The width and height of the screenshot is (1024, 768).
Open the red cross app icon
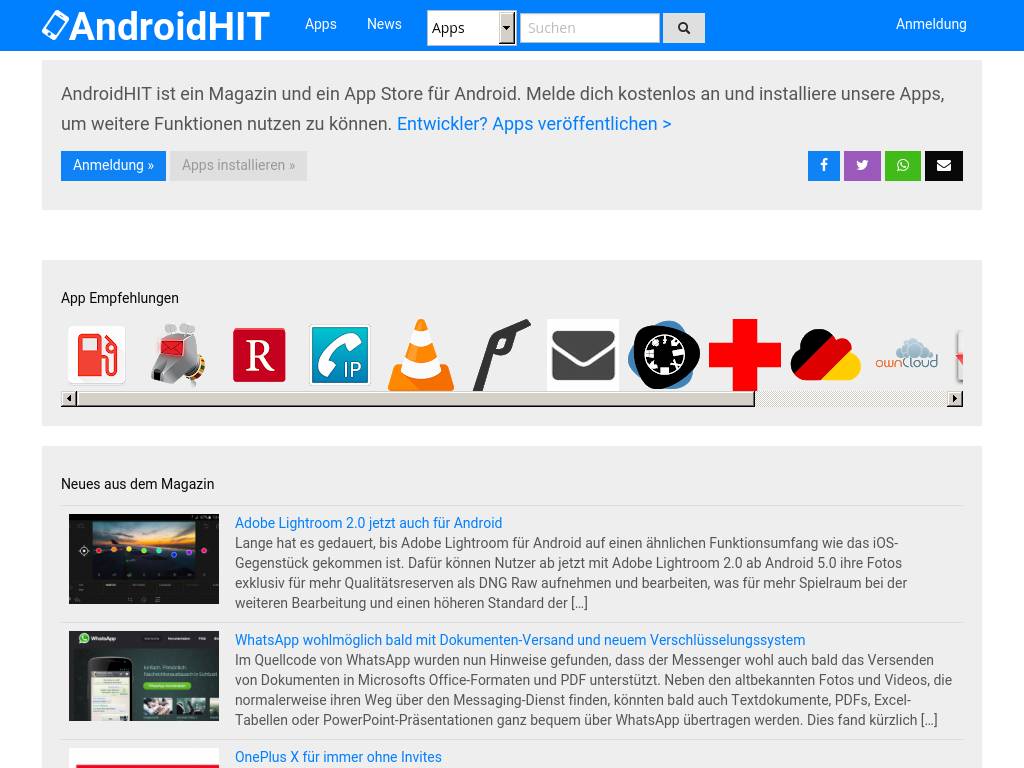pos(744,355)
